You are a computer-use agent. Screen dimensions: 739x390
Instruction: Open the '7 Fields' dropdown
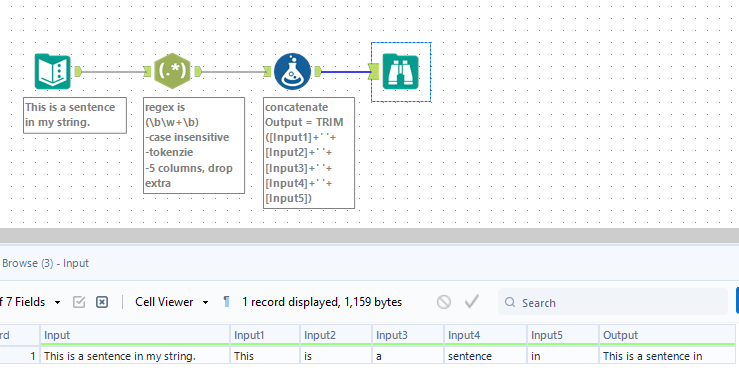(x=31, y=302)
